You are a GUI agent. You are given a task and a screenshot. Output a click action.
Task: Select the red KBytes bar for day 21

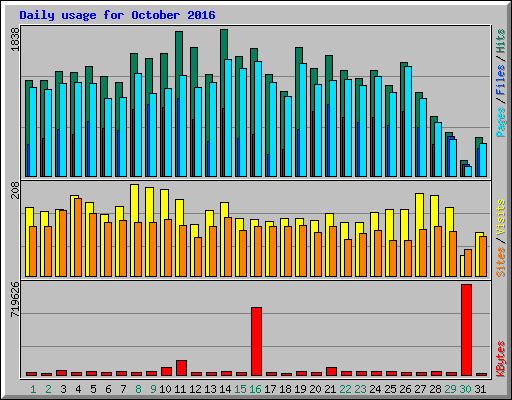click(331, 372)
